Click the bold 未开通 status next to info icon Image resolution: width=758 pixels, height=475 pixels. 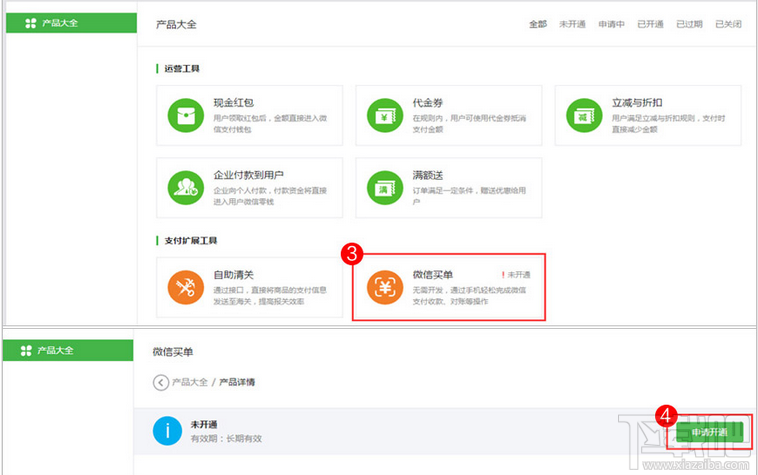click(204, 424)
